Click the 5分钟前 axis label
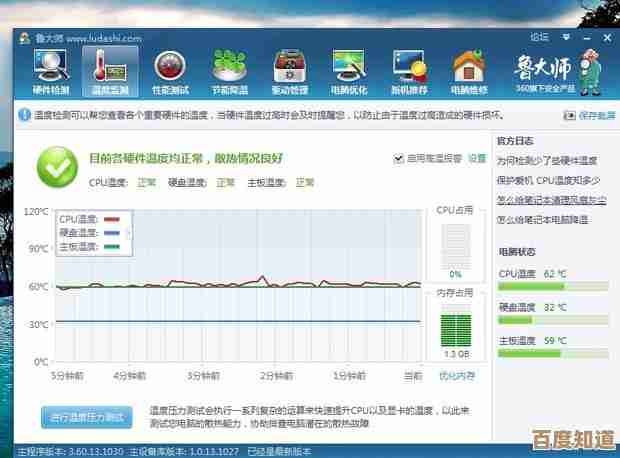Image resolution: width=620 pixels, height=458 pixels. point(68,376)
